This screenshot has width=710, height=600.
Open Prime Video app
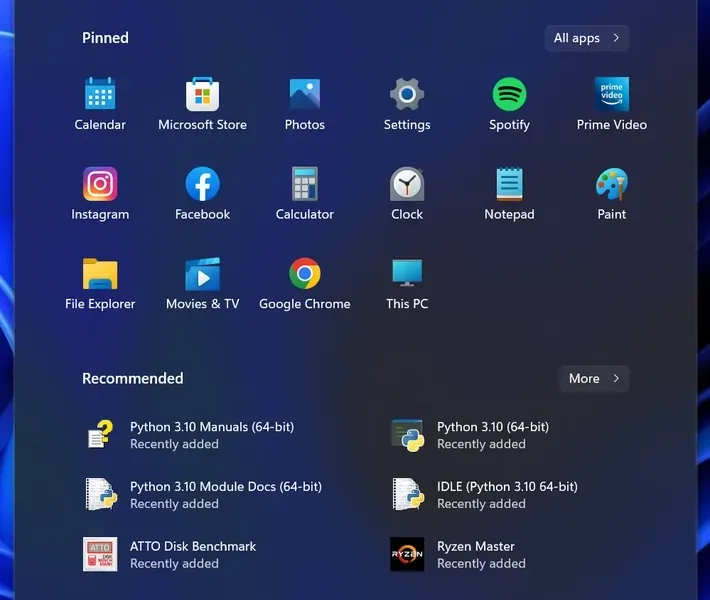click(612, 94)
